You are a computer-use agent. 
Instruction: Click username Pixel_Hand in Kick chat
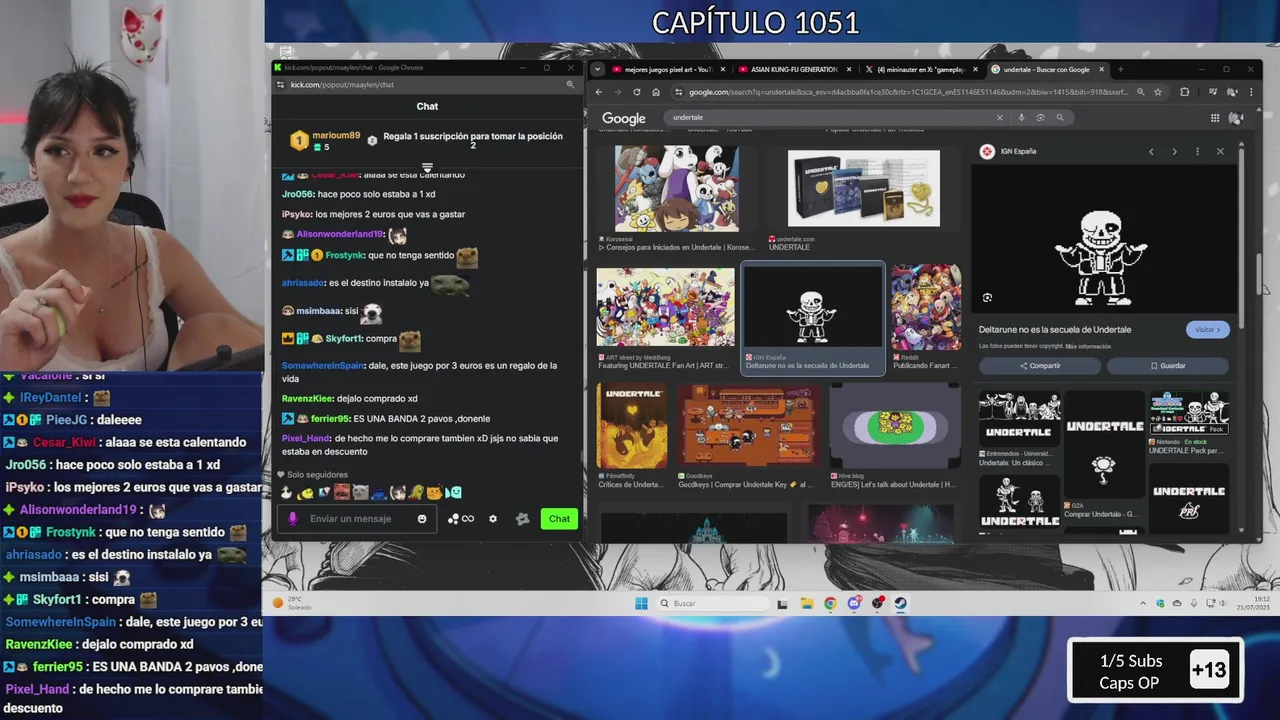(x=306, y=438)
